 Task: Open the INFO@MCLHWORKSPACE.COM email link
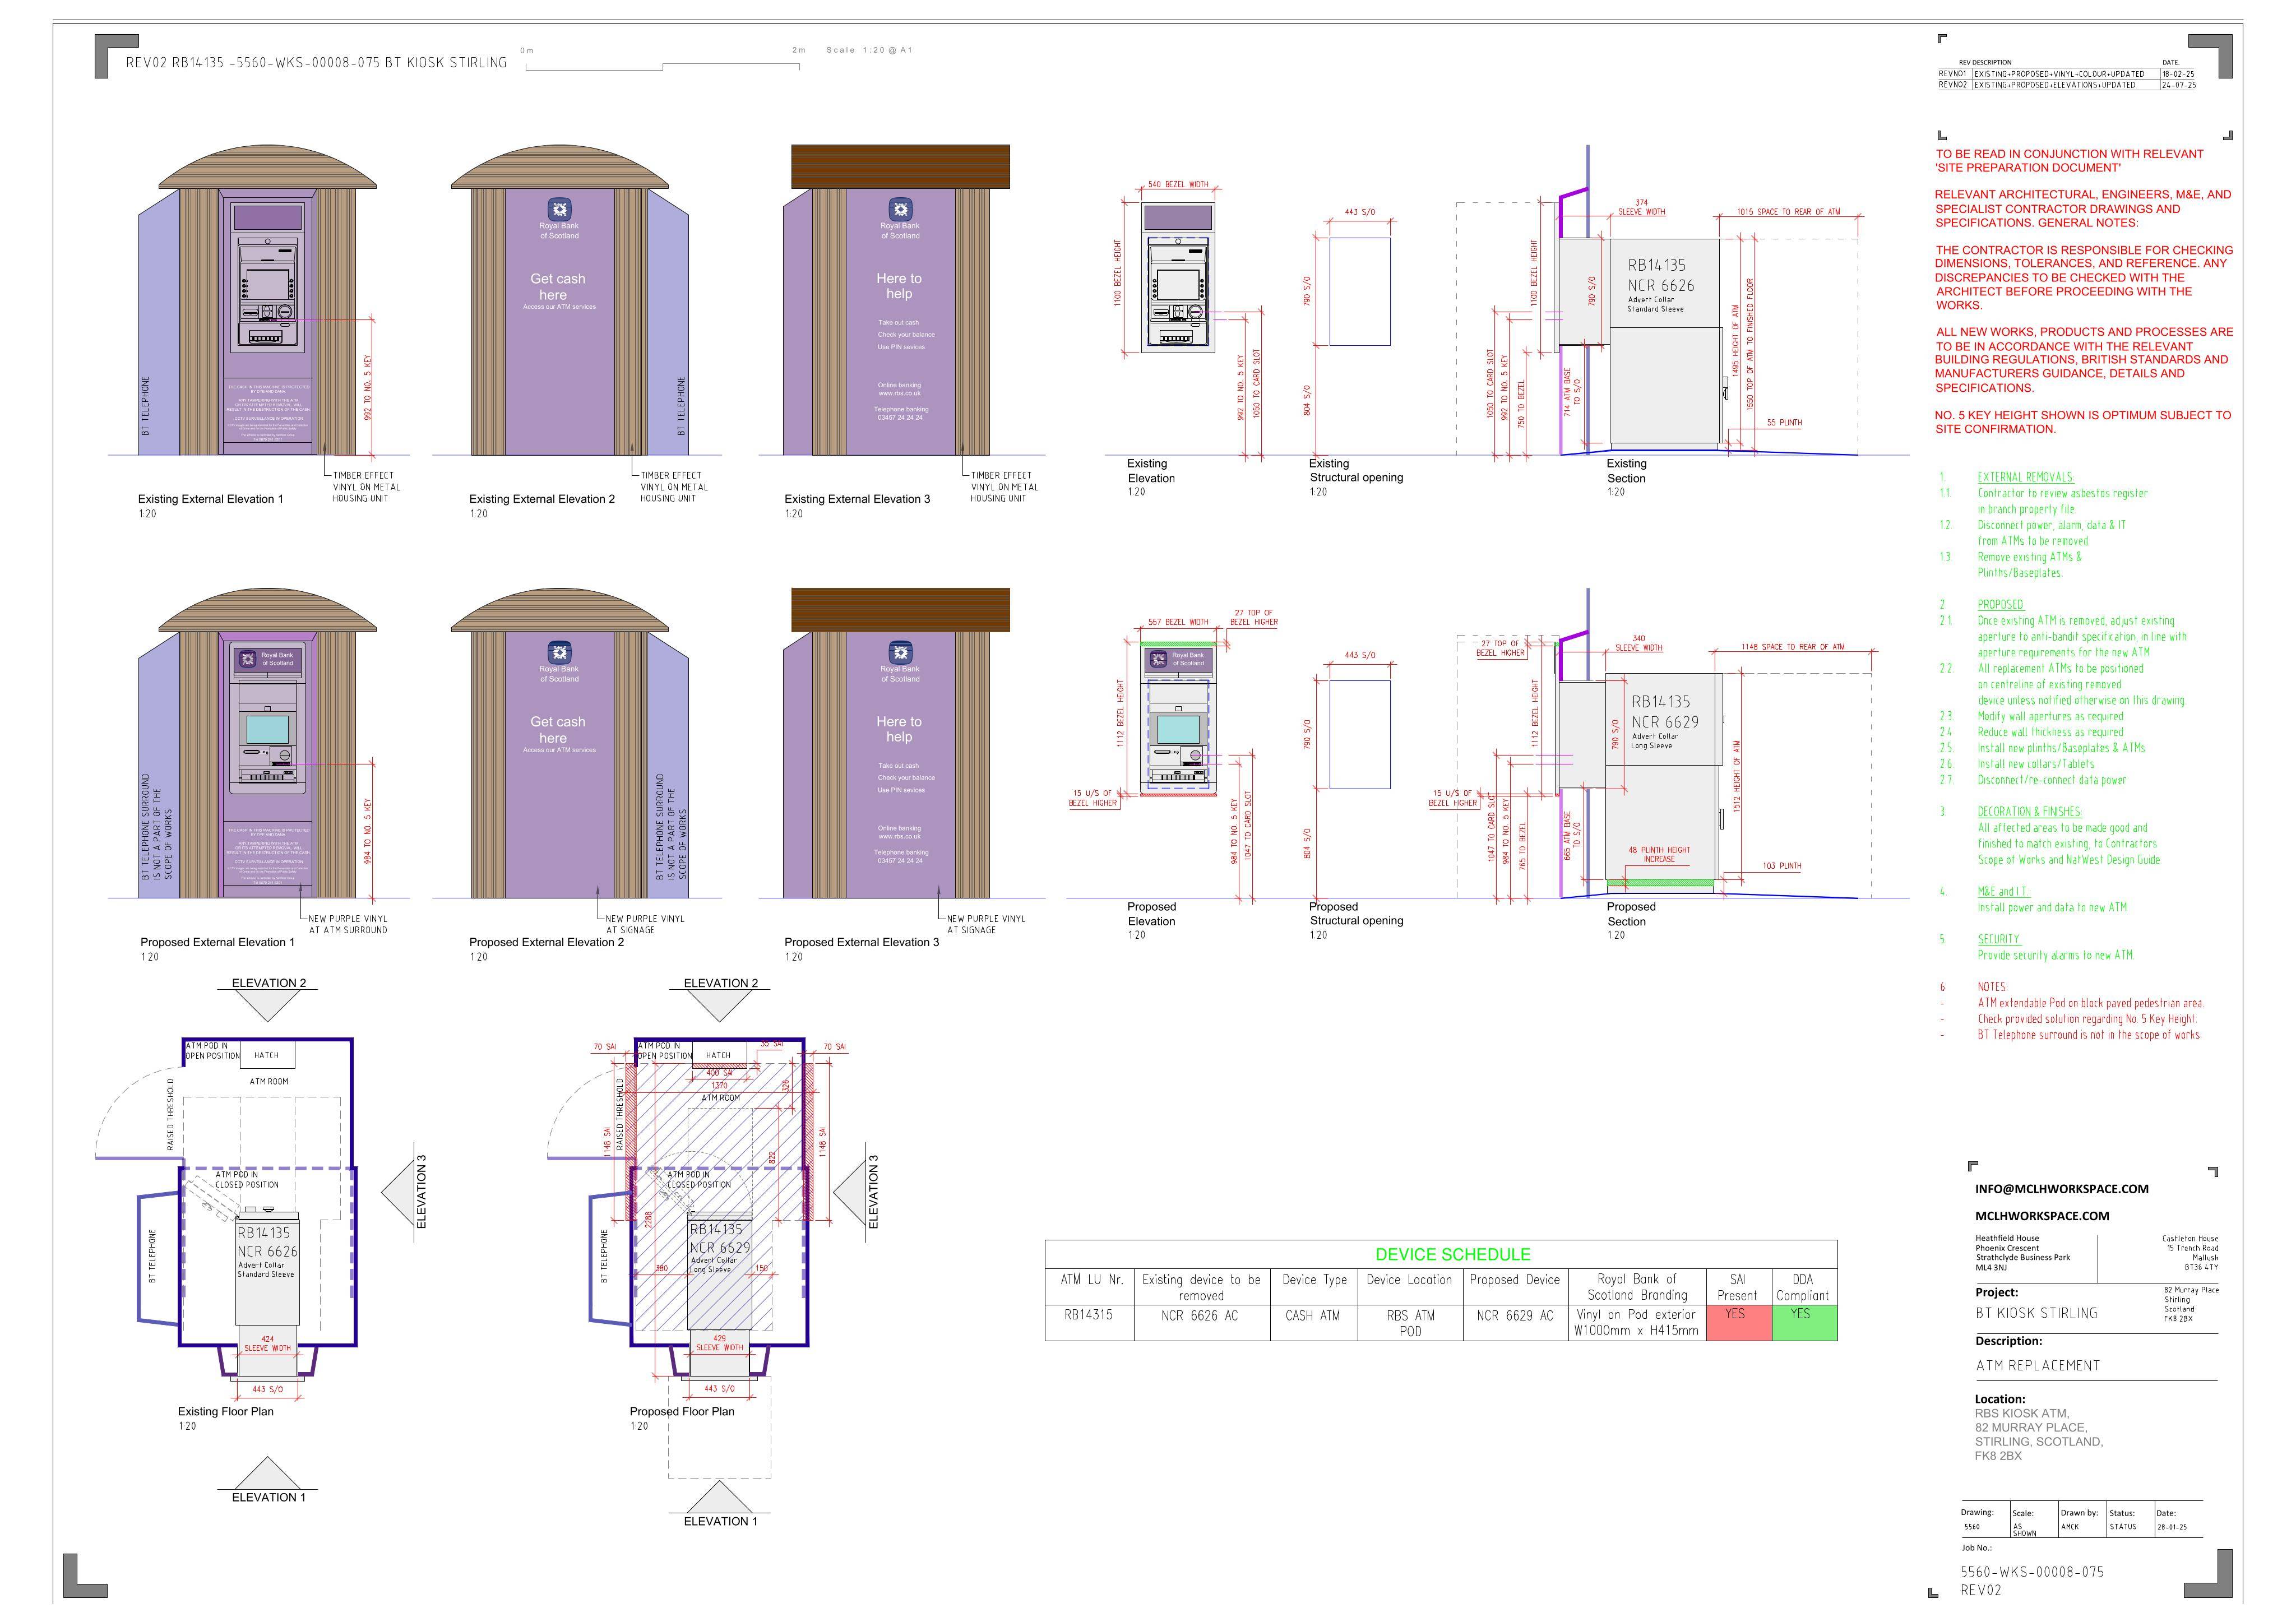coord(2061,1189)
